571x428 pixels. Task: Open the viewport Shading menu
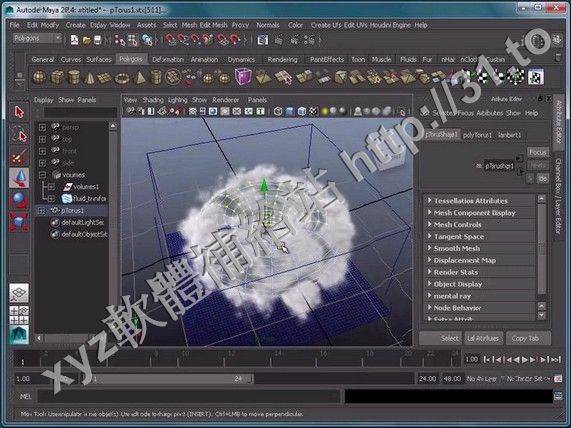pos(153,99)
